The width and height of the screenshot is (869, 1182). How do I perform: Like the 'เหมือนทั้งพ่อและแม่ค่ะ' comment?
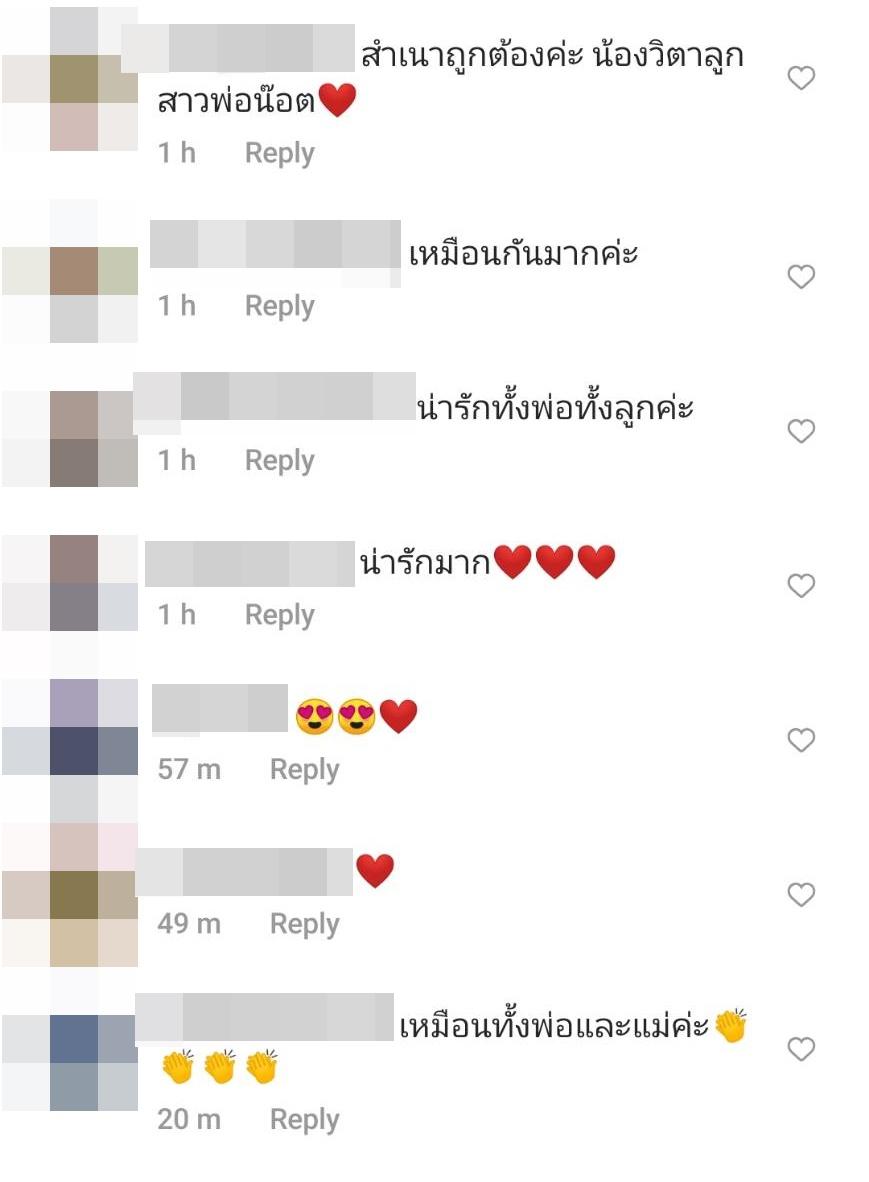point(801,1049)
